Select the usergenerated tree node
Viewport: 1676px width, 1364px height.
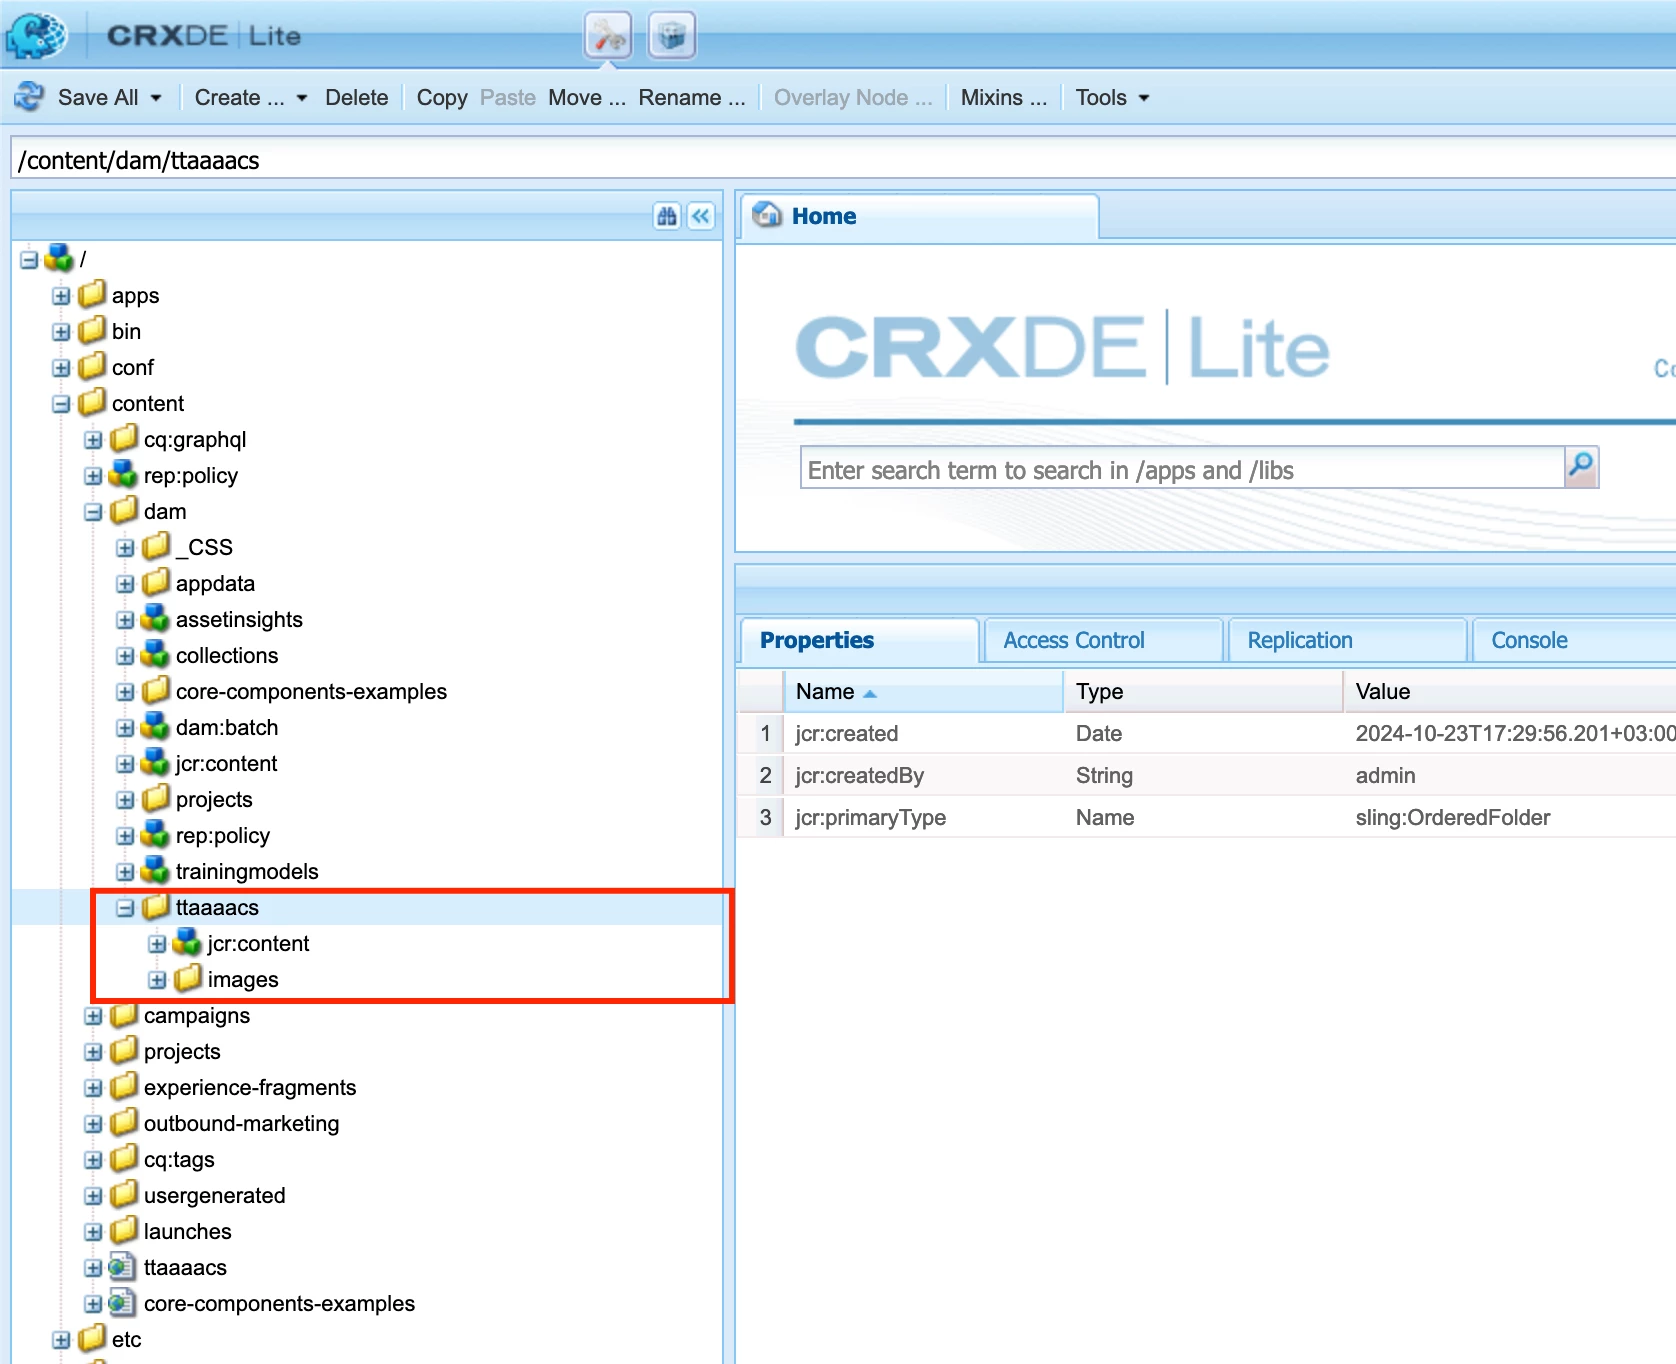(x=214, y=1195)
